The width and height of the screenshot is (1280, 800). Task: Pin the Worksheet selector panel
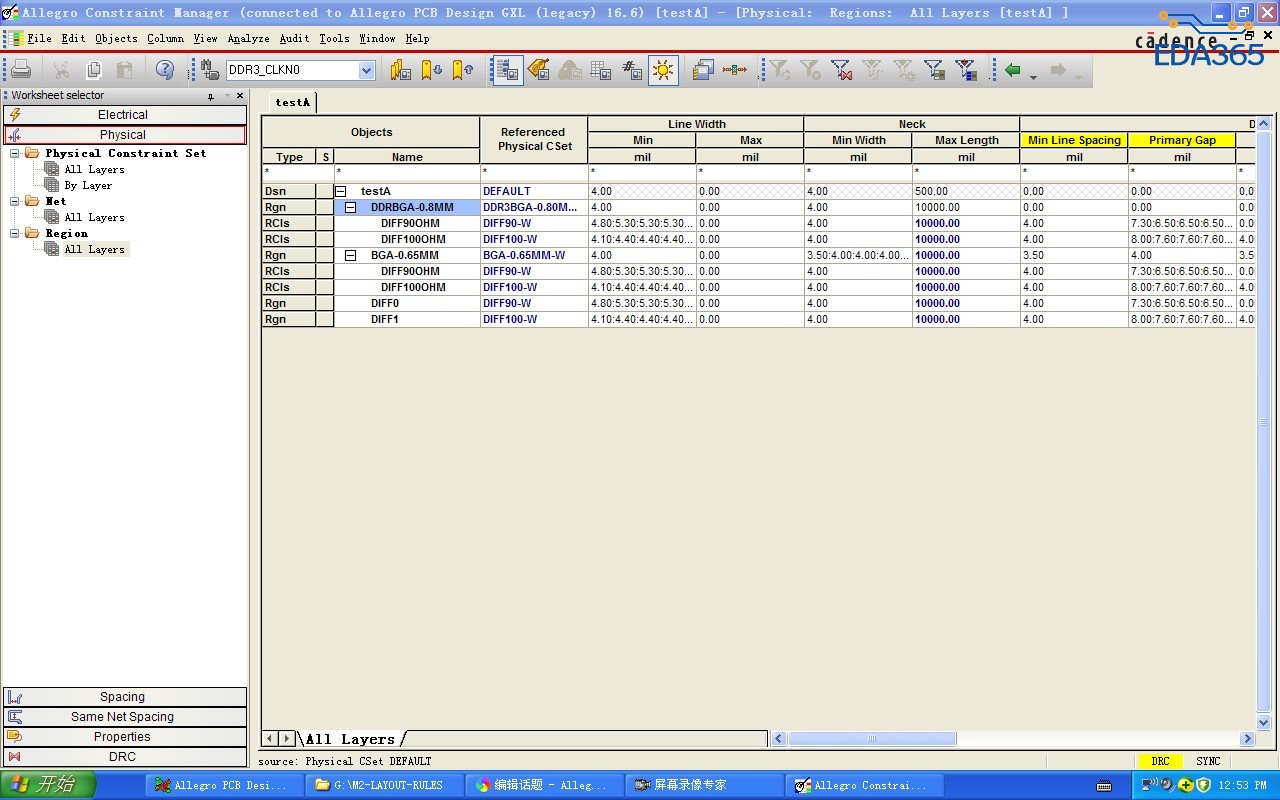pyautogui.click(x=211, y=96)
